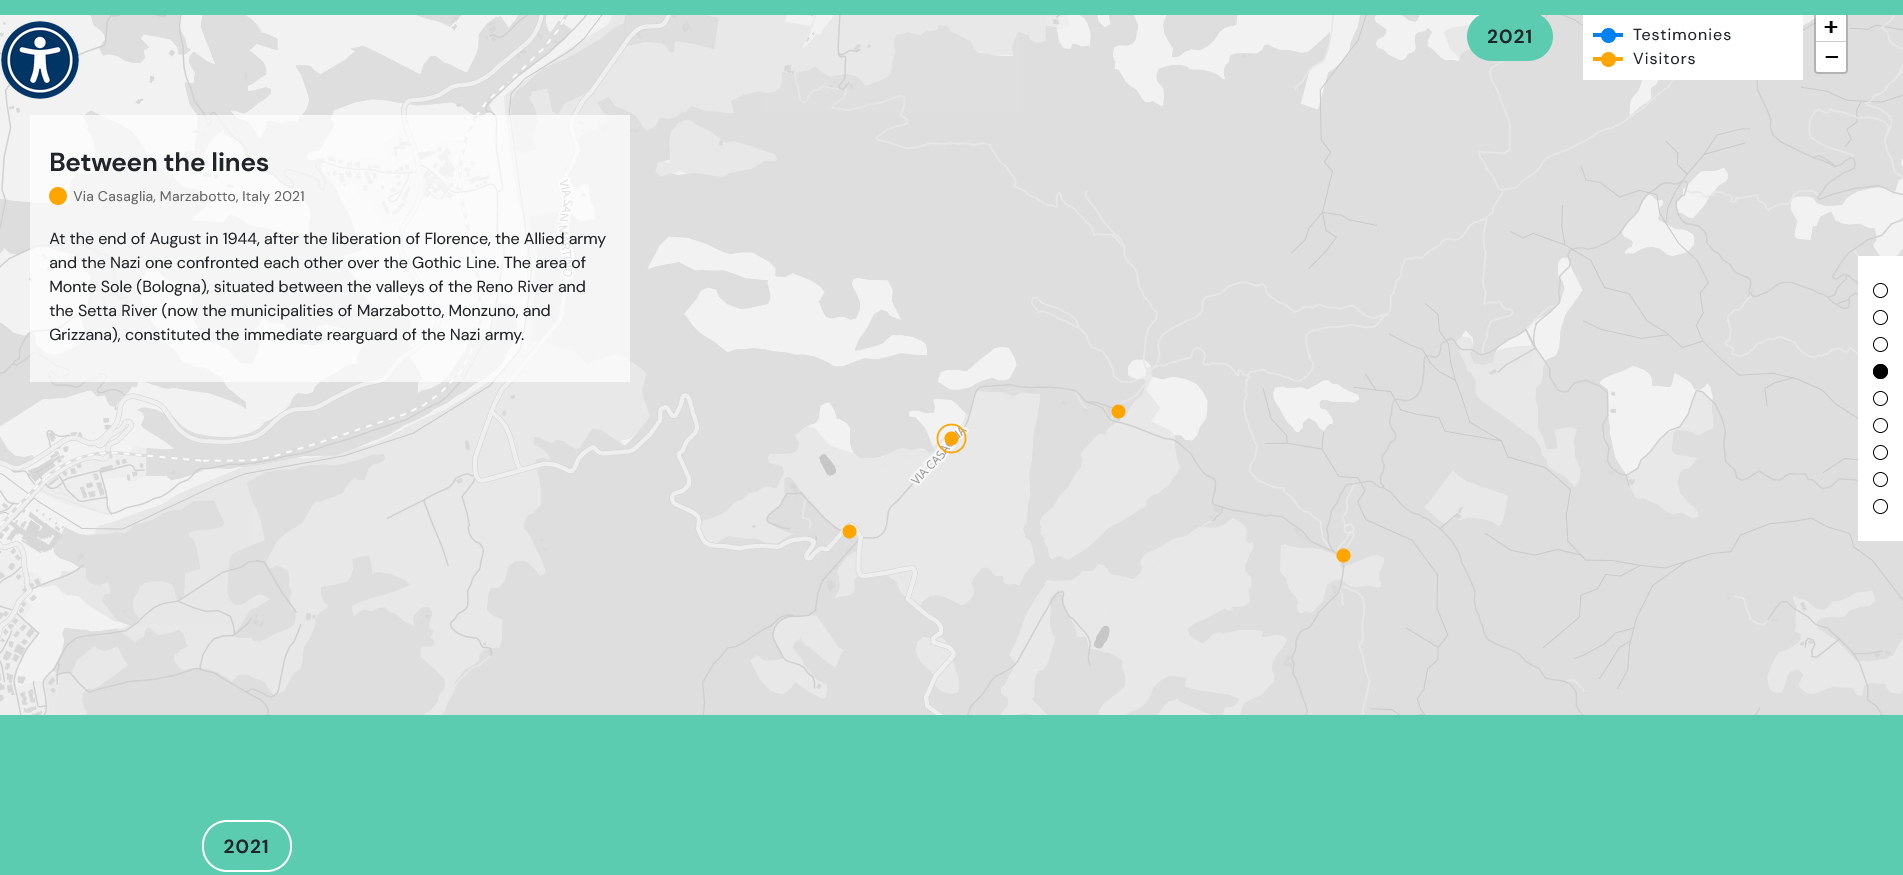Select the seventh story navigation dot
1903x875 pixels.
click(x=1880, y=452)
